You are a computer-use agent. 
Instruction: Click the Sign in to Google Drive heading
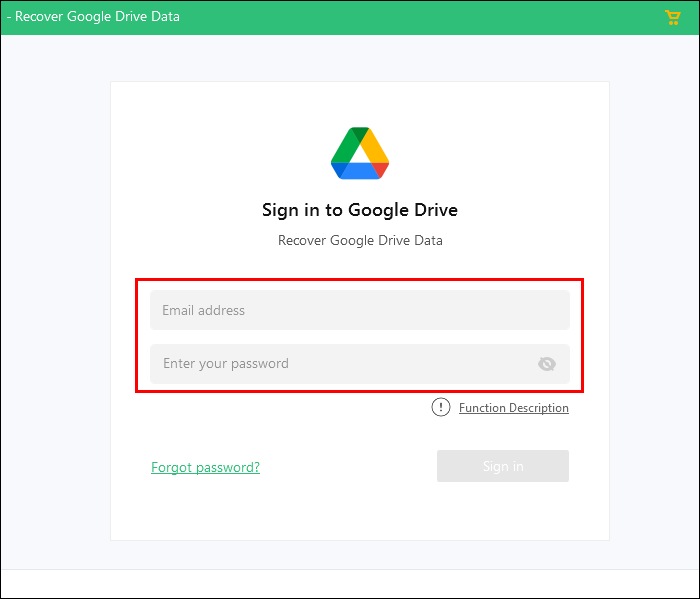click(360, 210)
